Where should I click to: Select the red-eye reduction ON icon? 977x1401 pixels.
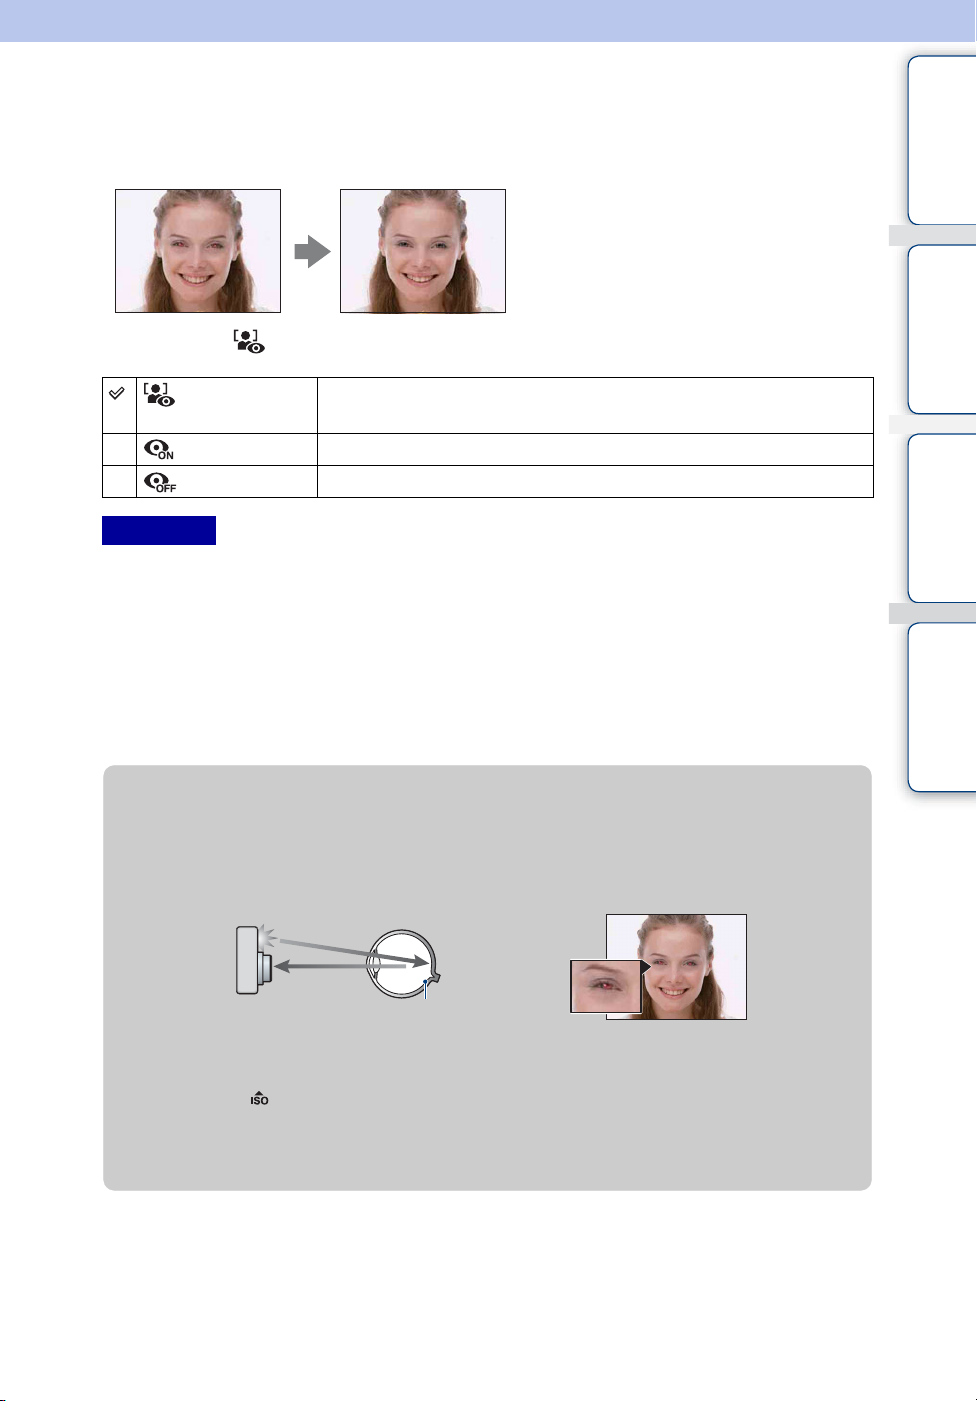coord(158,450)
